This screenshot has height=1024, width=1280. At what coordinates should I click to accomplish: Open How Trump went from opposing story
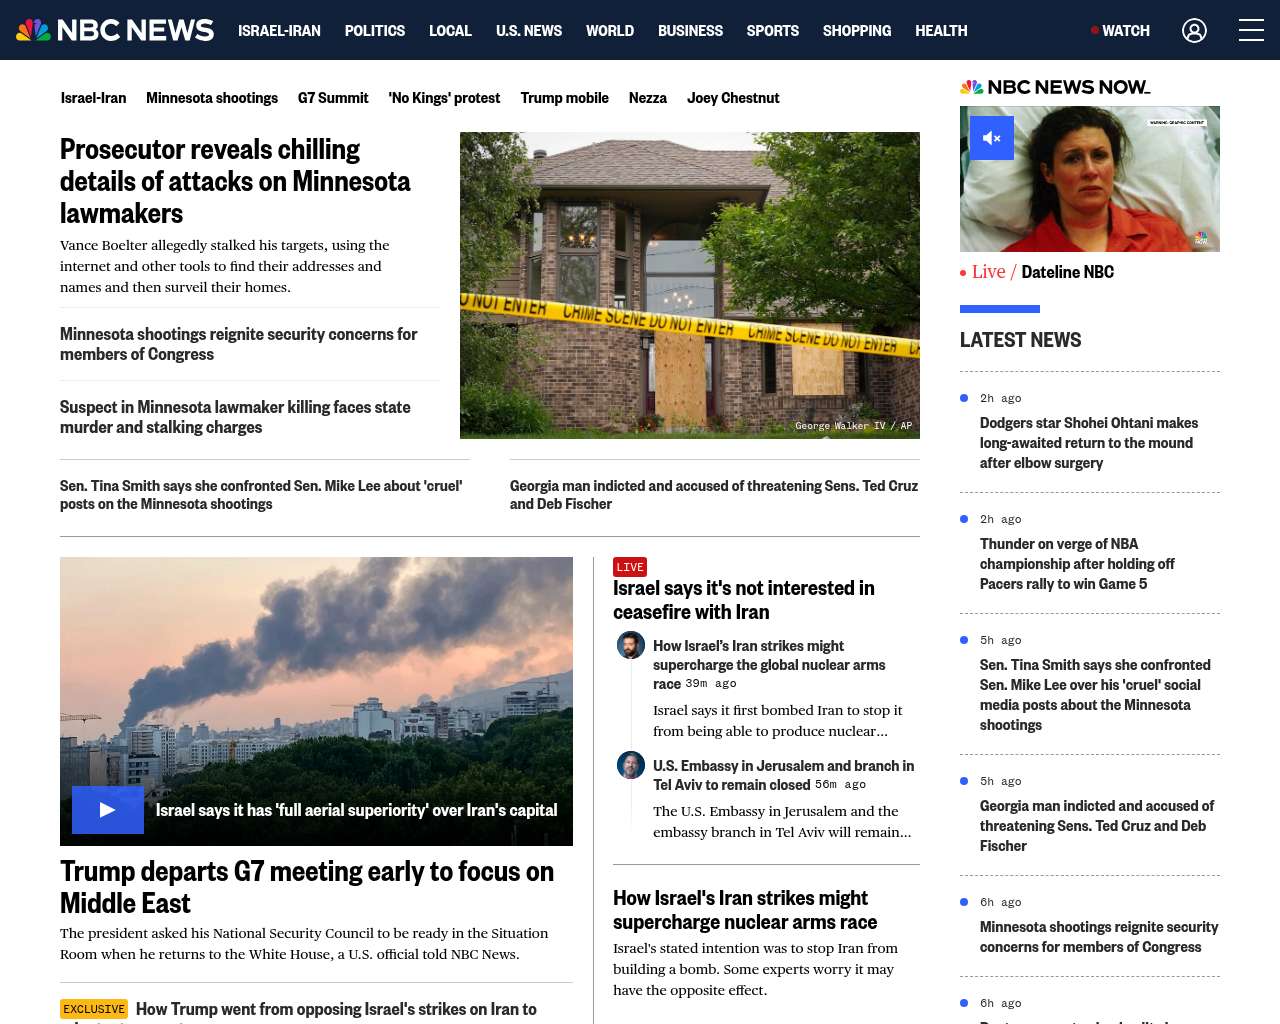[x=336, y=1010]
